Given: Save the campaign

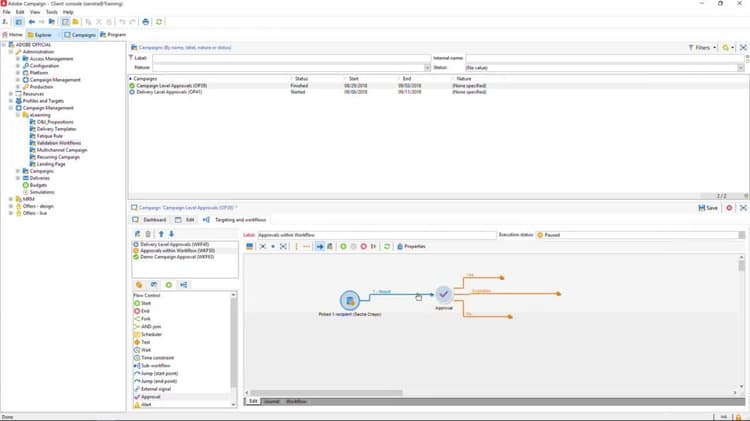Looking at the screenshot, I should (708, 208).
